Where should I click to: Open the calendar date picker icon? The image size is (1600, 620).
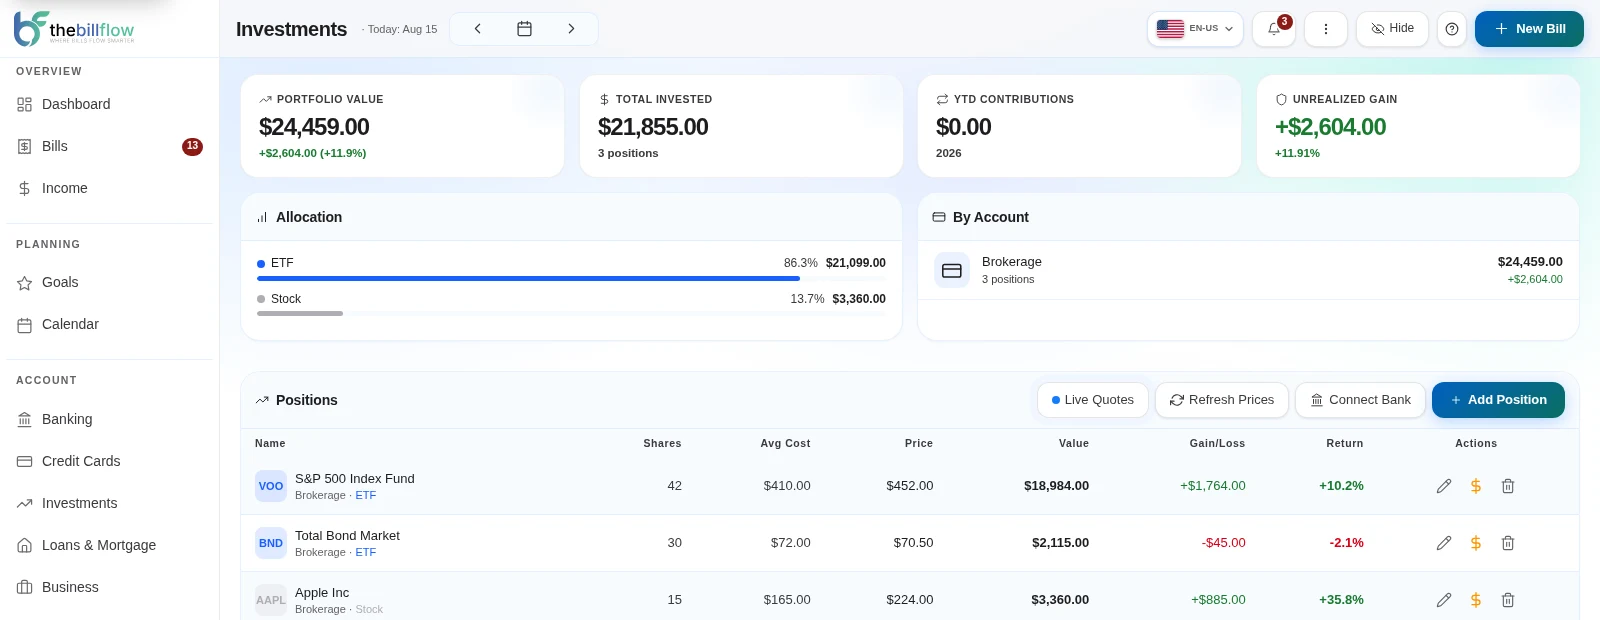(524, 29)
